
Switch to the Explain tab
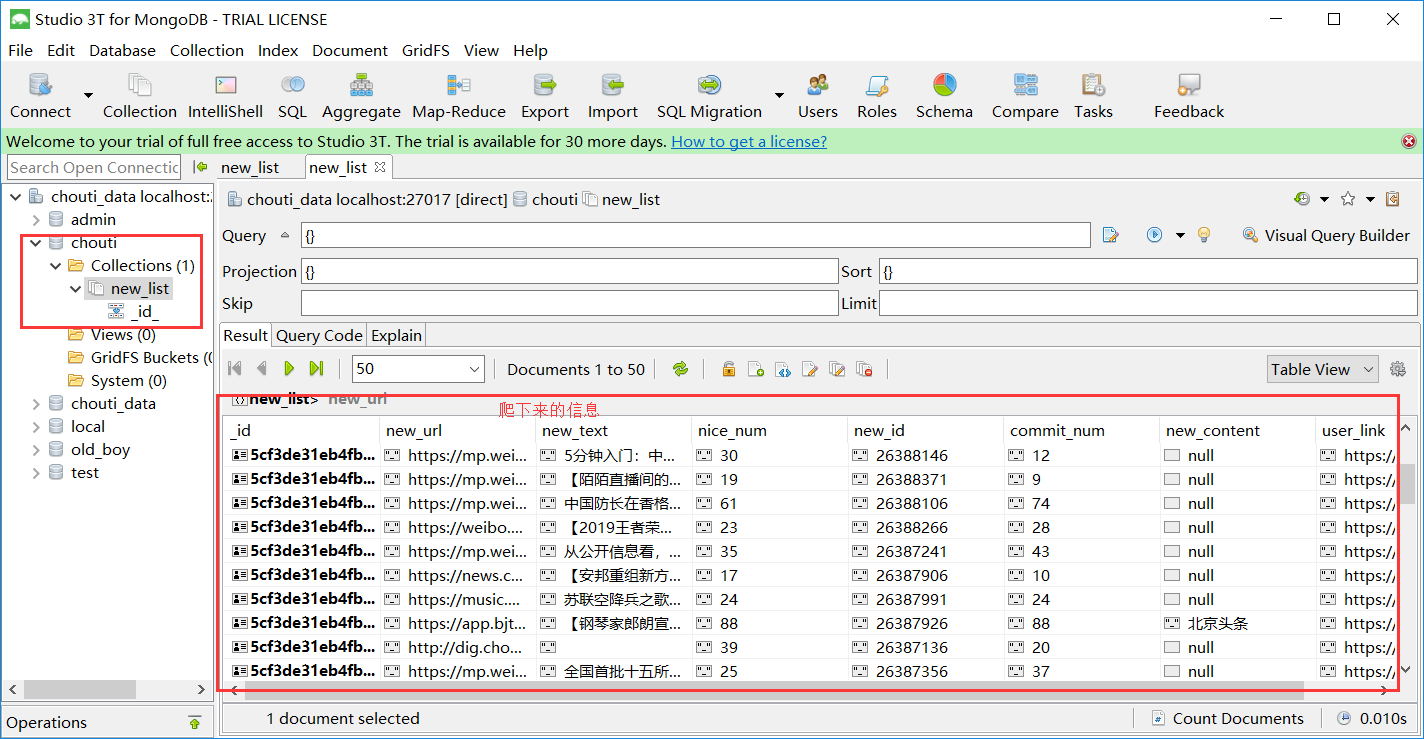[x=396, y=335]
